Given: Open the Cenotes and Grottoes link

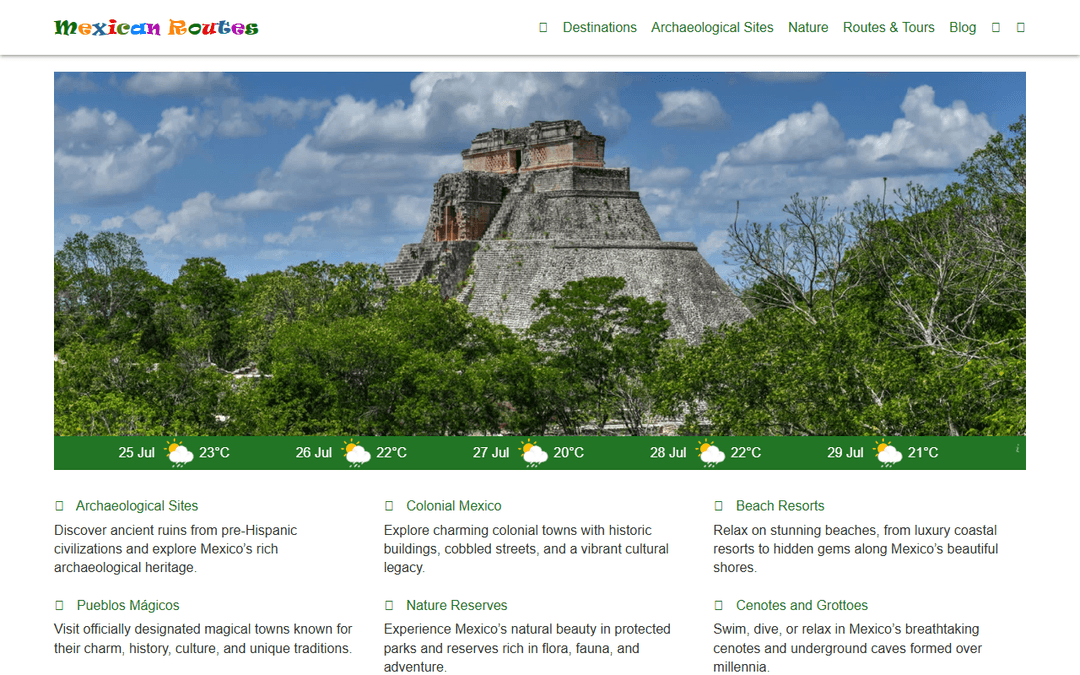Looking at the screenshot, I should coord(802,605).
